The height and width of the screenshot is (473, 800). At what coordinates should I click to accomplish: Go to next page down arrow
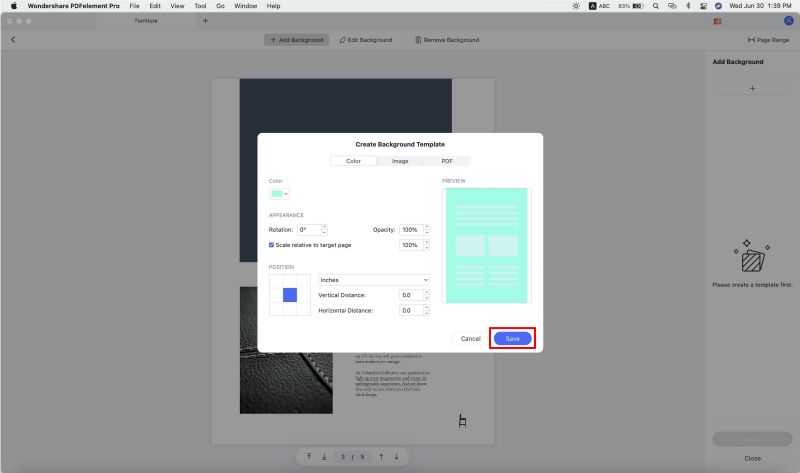pyautogui.click(x=396, y=457)
